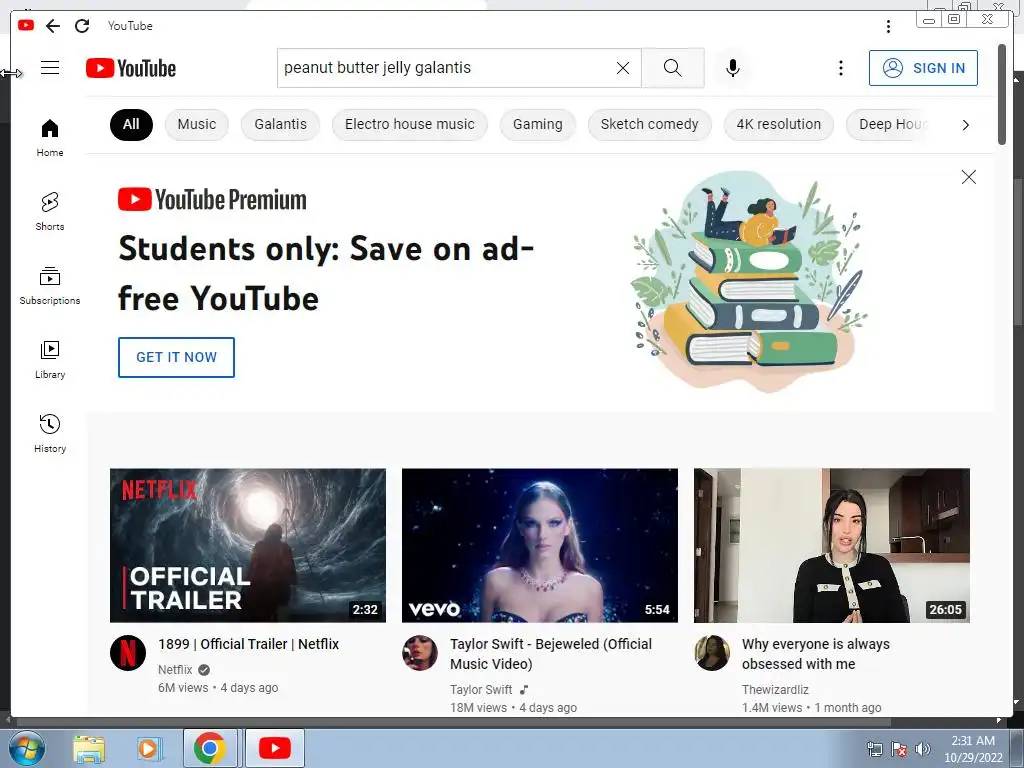Select the All filter chip
Screen dimensions: 1024x768
131,124
